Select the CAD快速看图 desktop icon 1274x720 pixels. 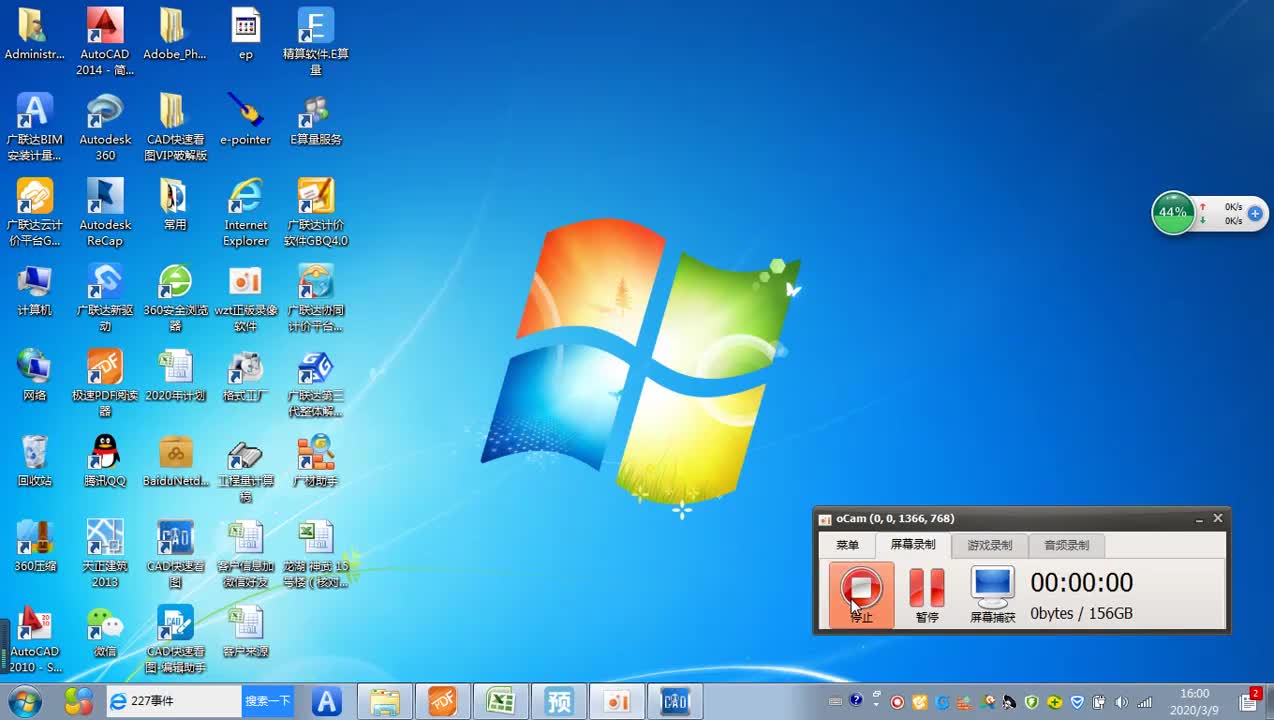175,552
